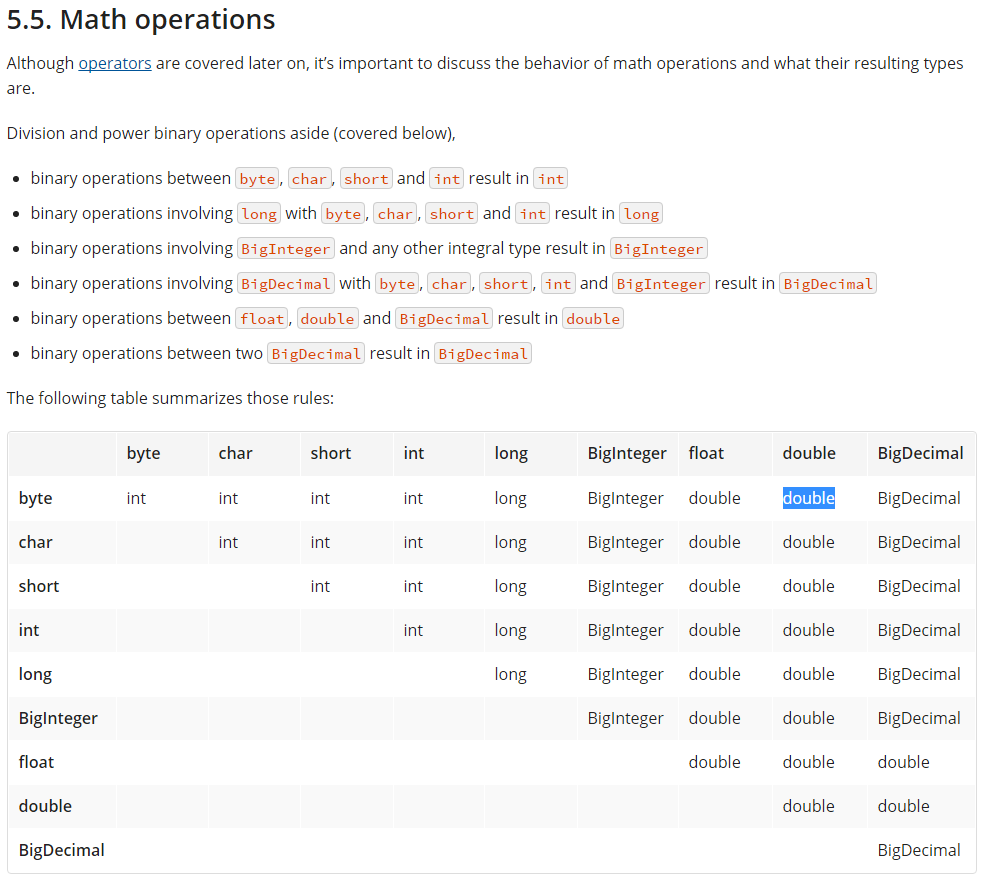Click the double cell in float row
The image size is (982, 878).
[x=715, y=762]
